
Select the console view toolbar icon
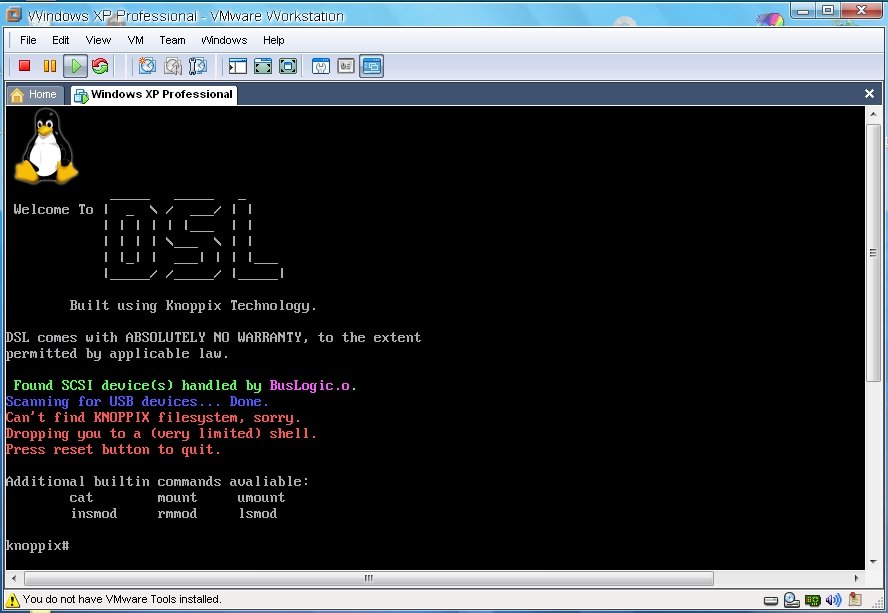click(372, 66)
